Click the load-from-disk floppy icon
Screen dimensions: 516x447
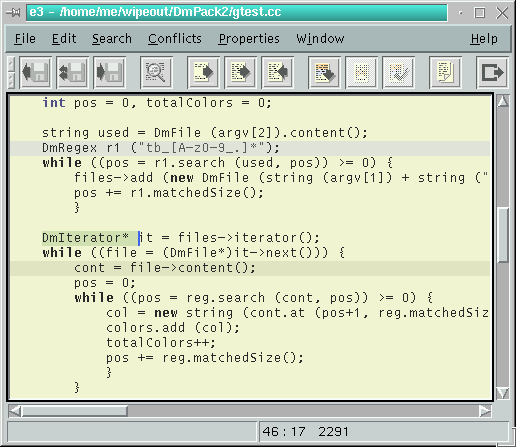point(36,72)
